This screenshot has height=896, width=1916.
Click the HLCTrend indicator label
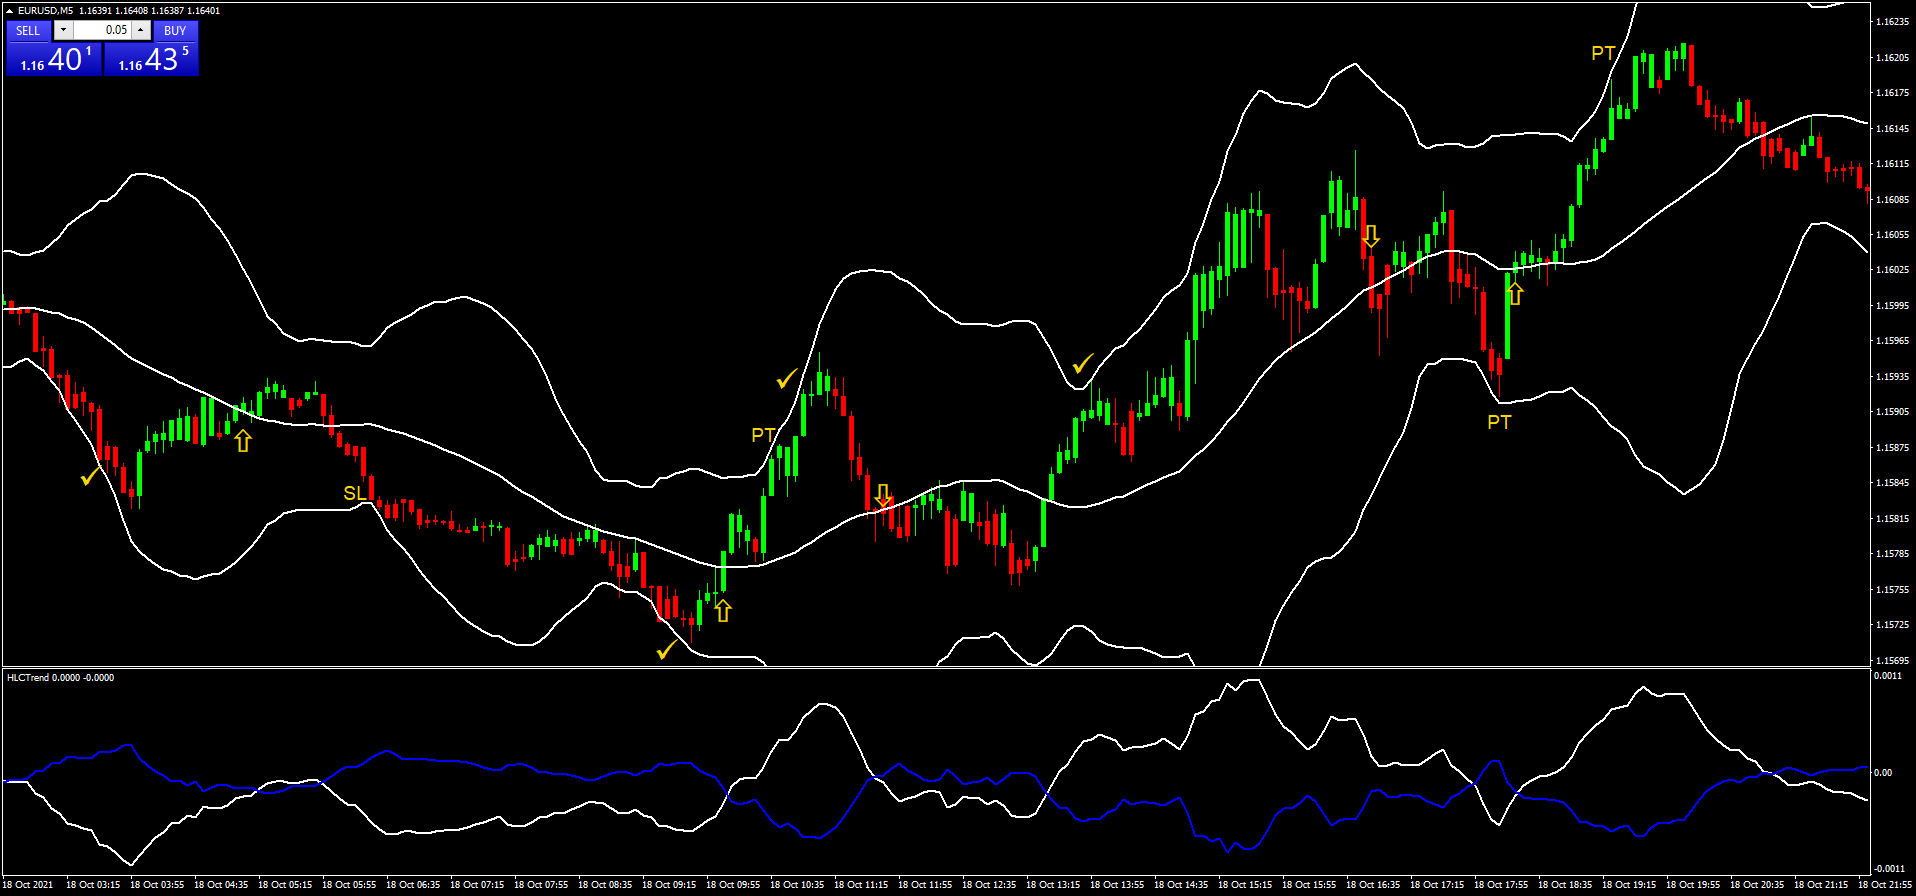pos(60,678)
